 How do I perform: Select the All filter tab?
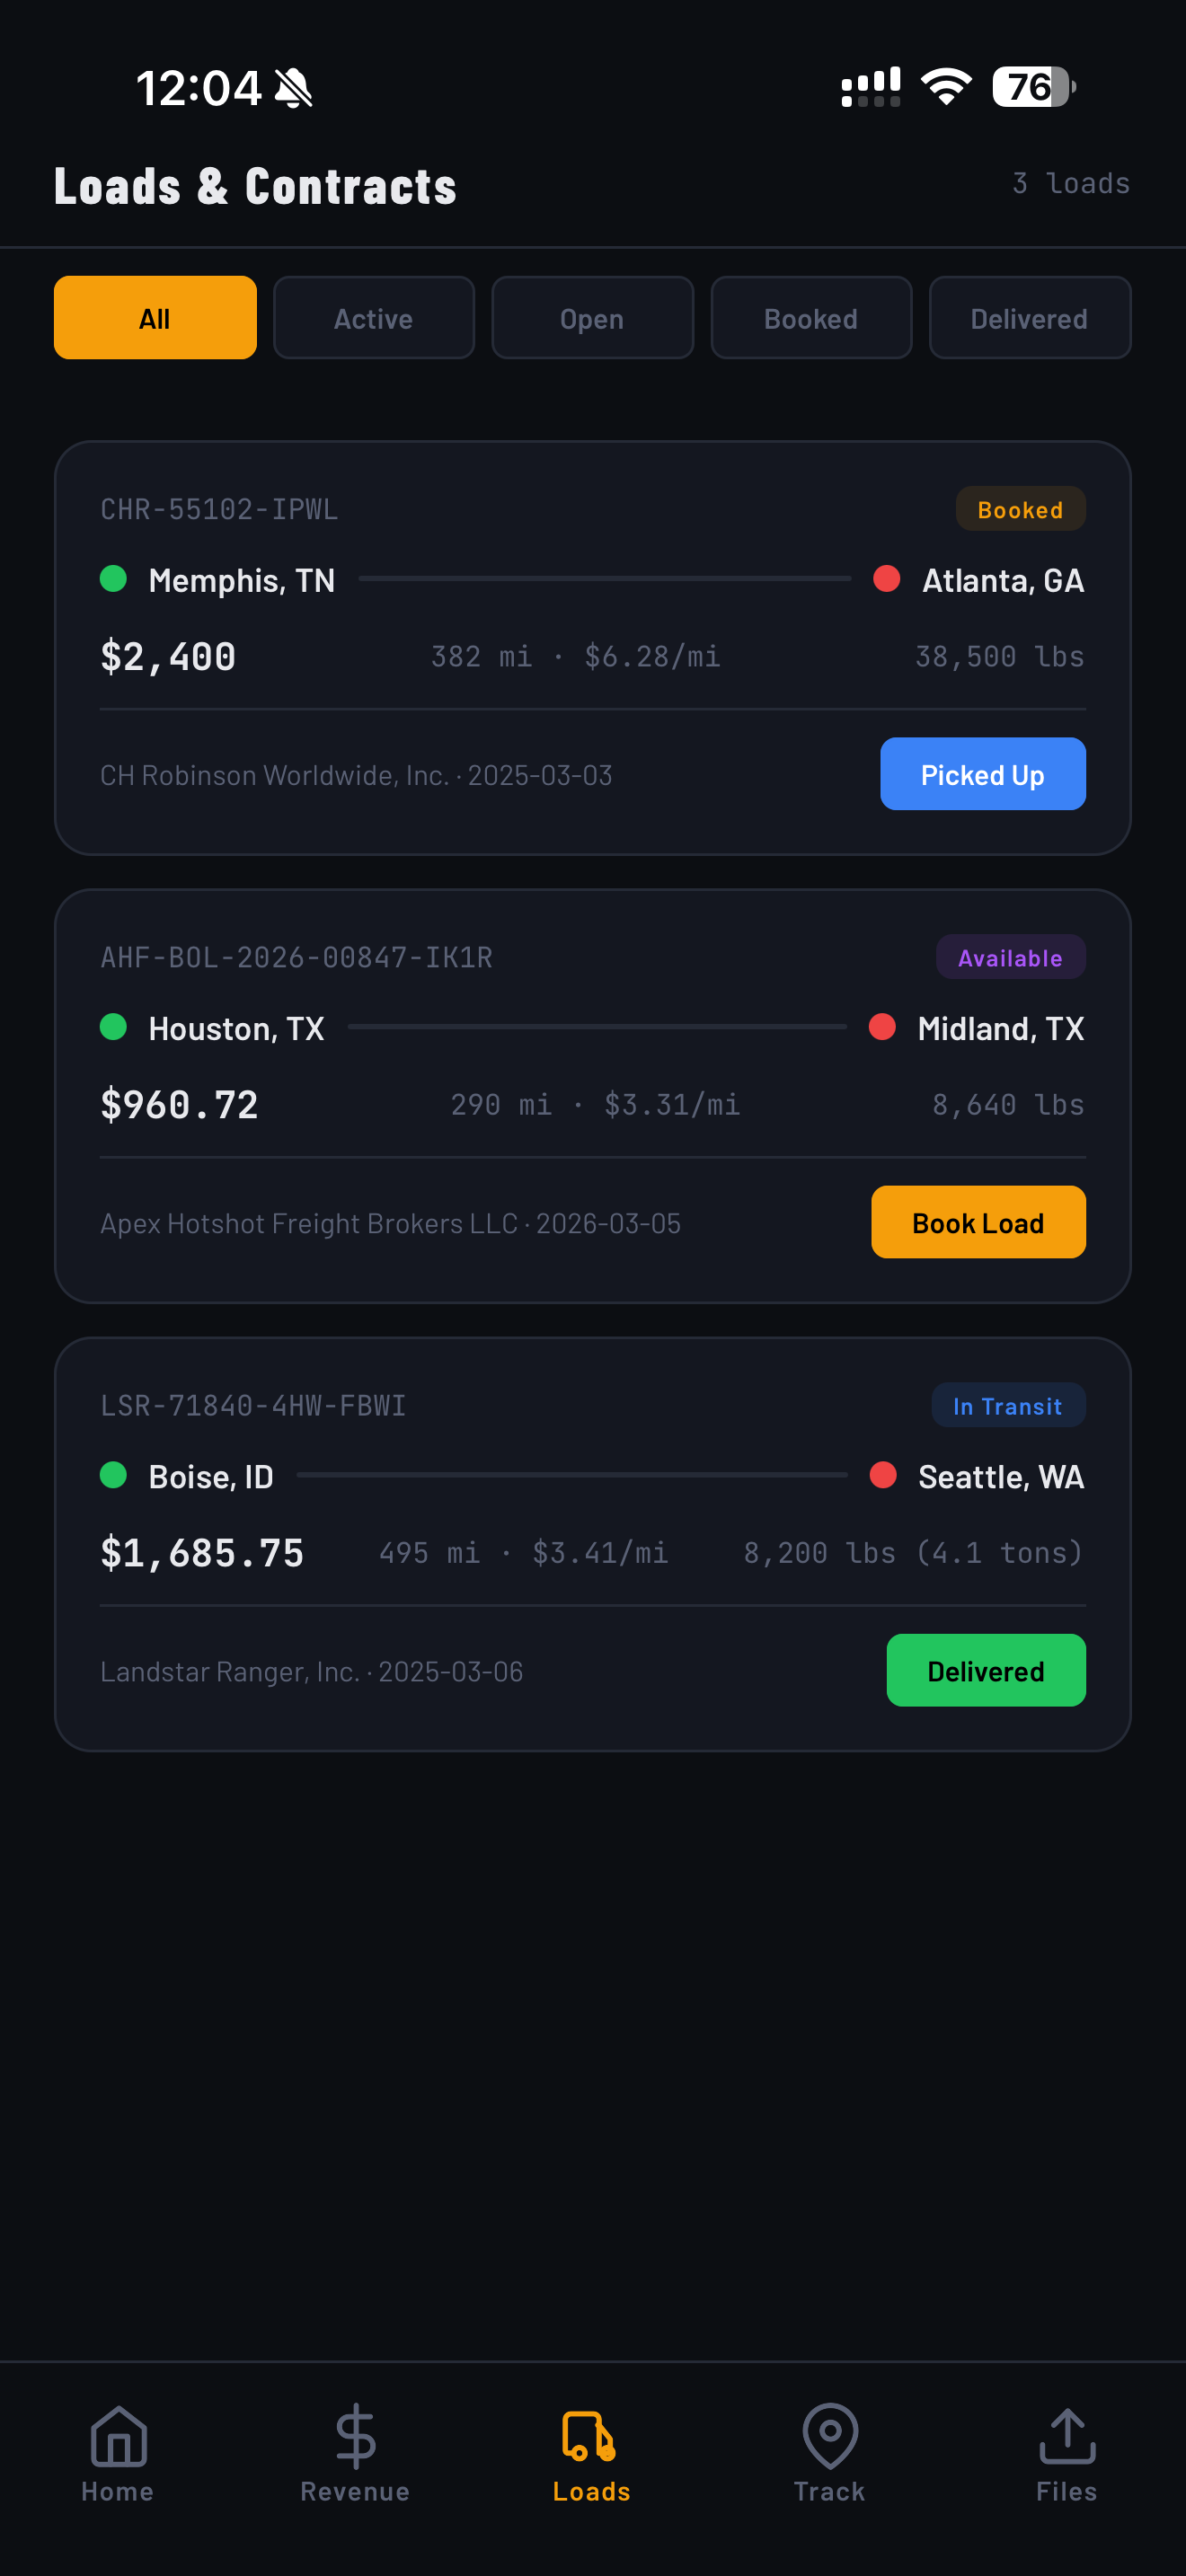click(155, 318)
